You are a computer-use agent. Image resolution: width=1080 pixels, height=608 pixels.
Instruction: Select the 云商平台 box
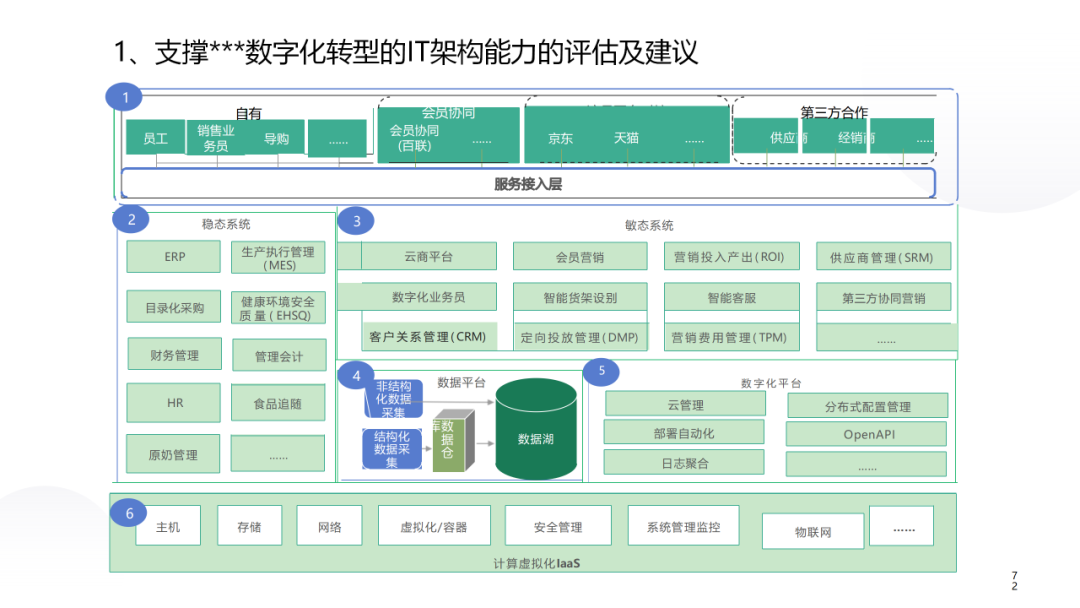pyautogui.click(x=428, y=256)
